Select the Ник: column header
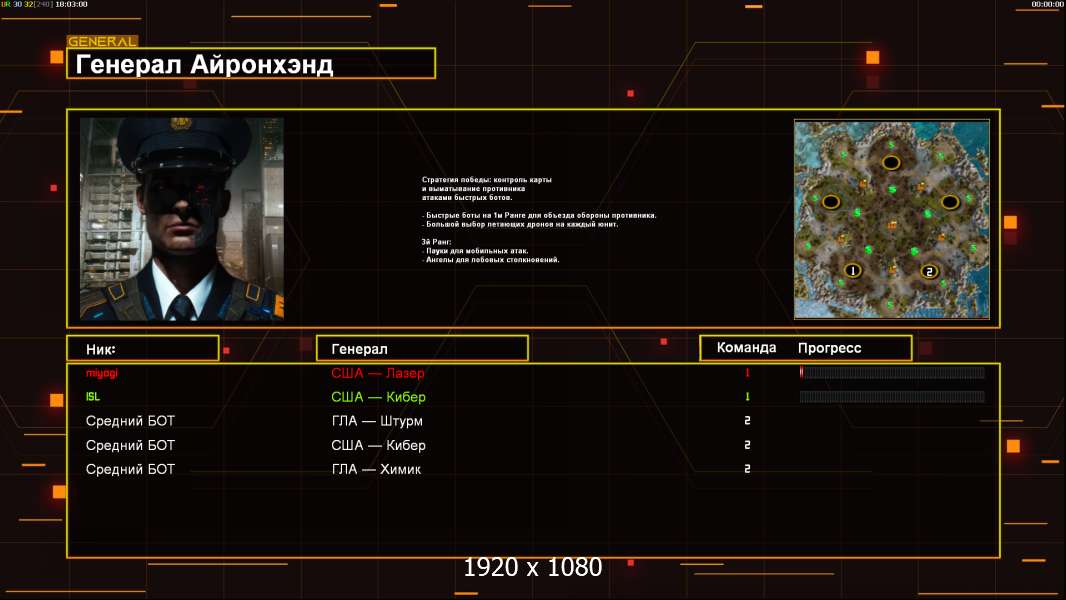This screenshot has width=1066, height=600. (x=143, y=349)
